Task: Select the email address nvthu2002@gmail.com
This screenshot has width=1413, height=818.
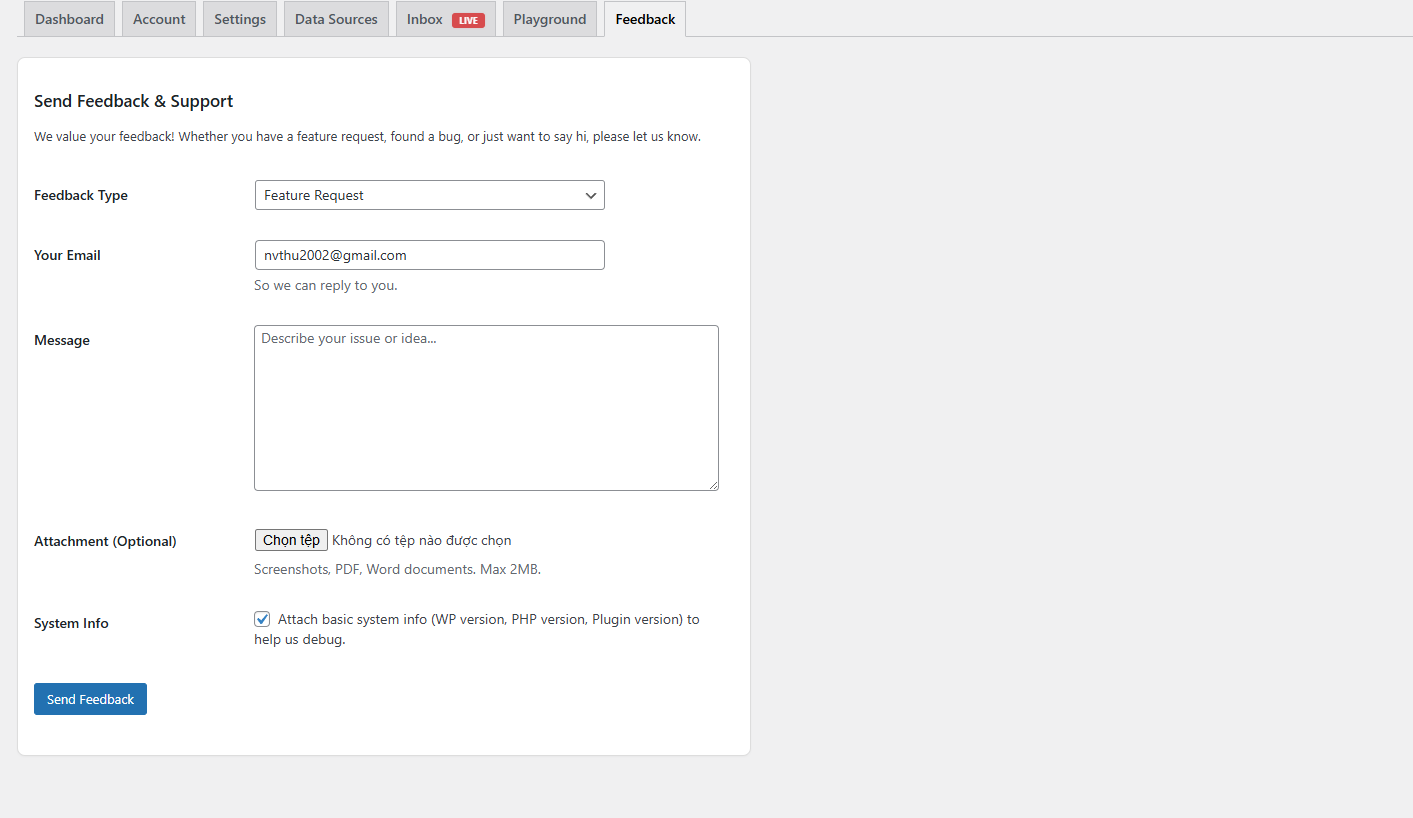Action: (334, 255)
